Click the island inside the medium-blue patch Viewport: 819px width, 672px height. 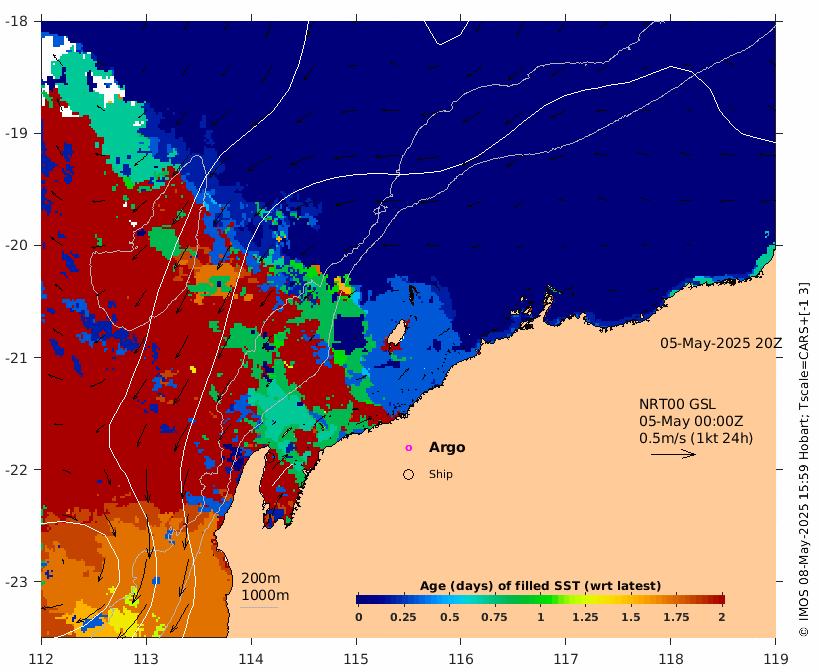pos(399,332)
